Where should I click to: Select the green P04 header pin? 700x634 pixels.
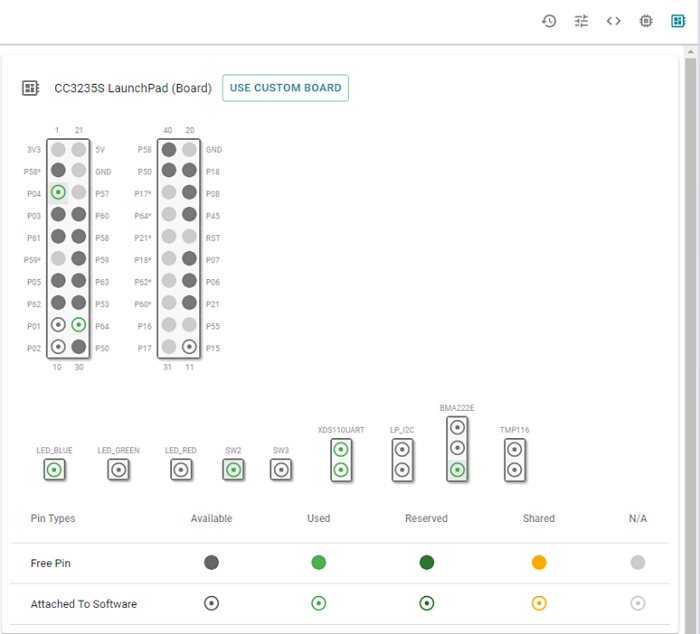coord(58,193)
